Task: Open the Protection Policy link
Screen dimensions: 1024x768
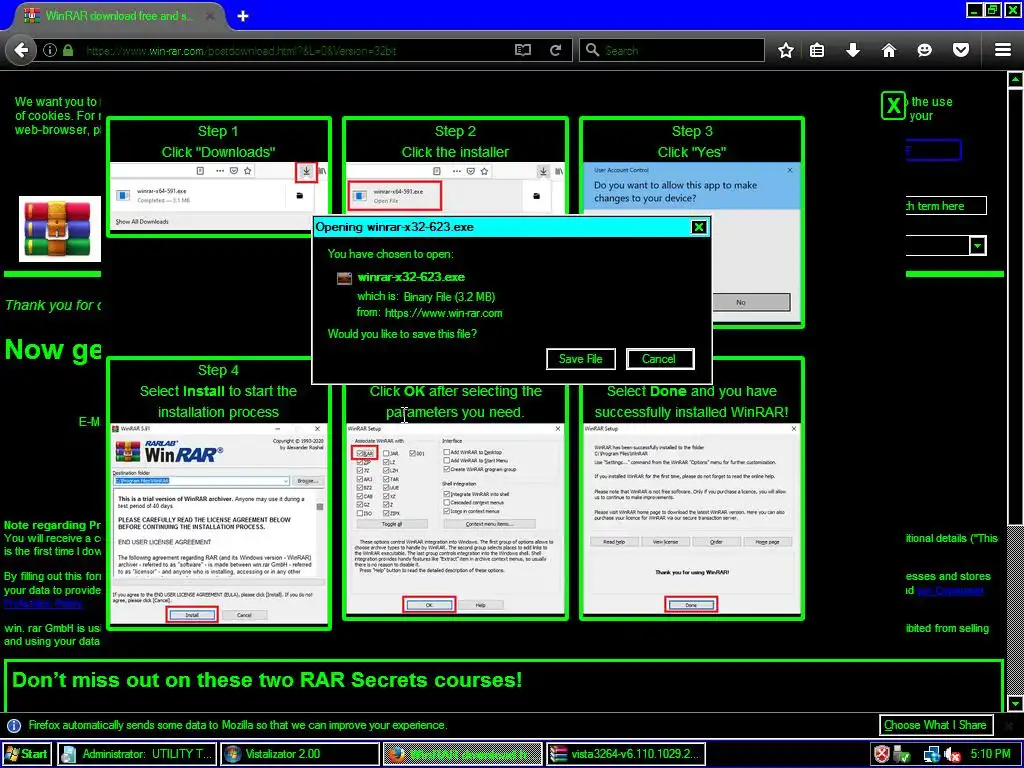Action: pyautogui.click(x=43, y=603)
